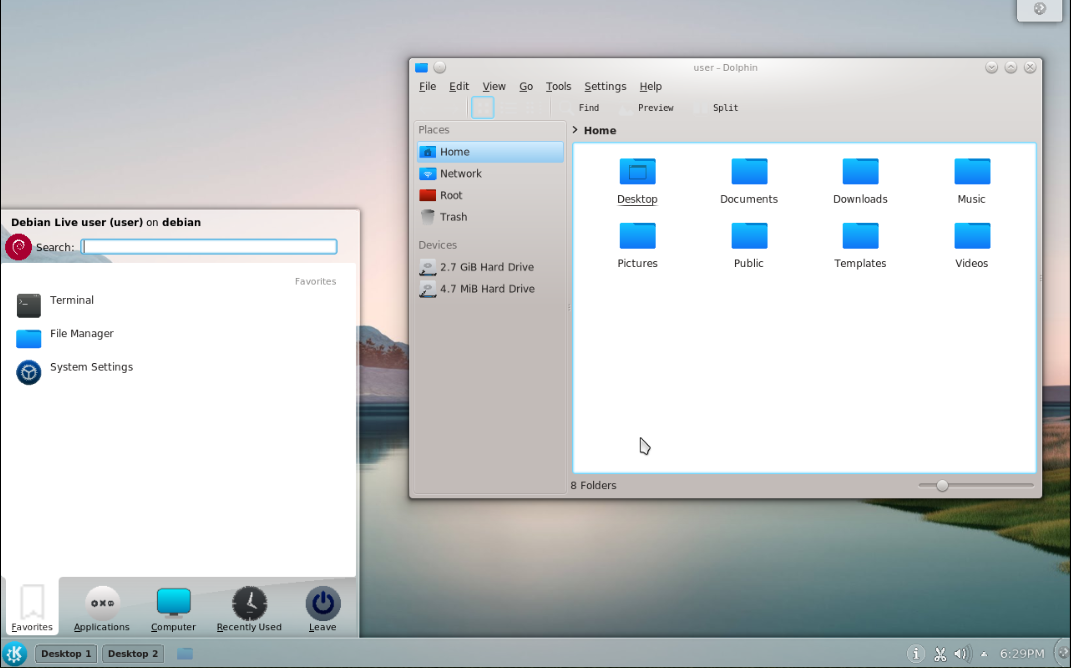Adjust the icon zoom slider handle
The width and height of the screenshot is (1071, 668).
(x=941, y=485)
